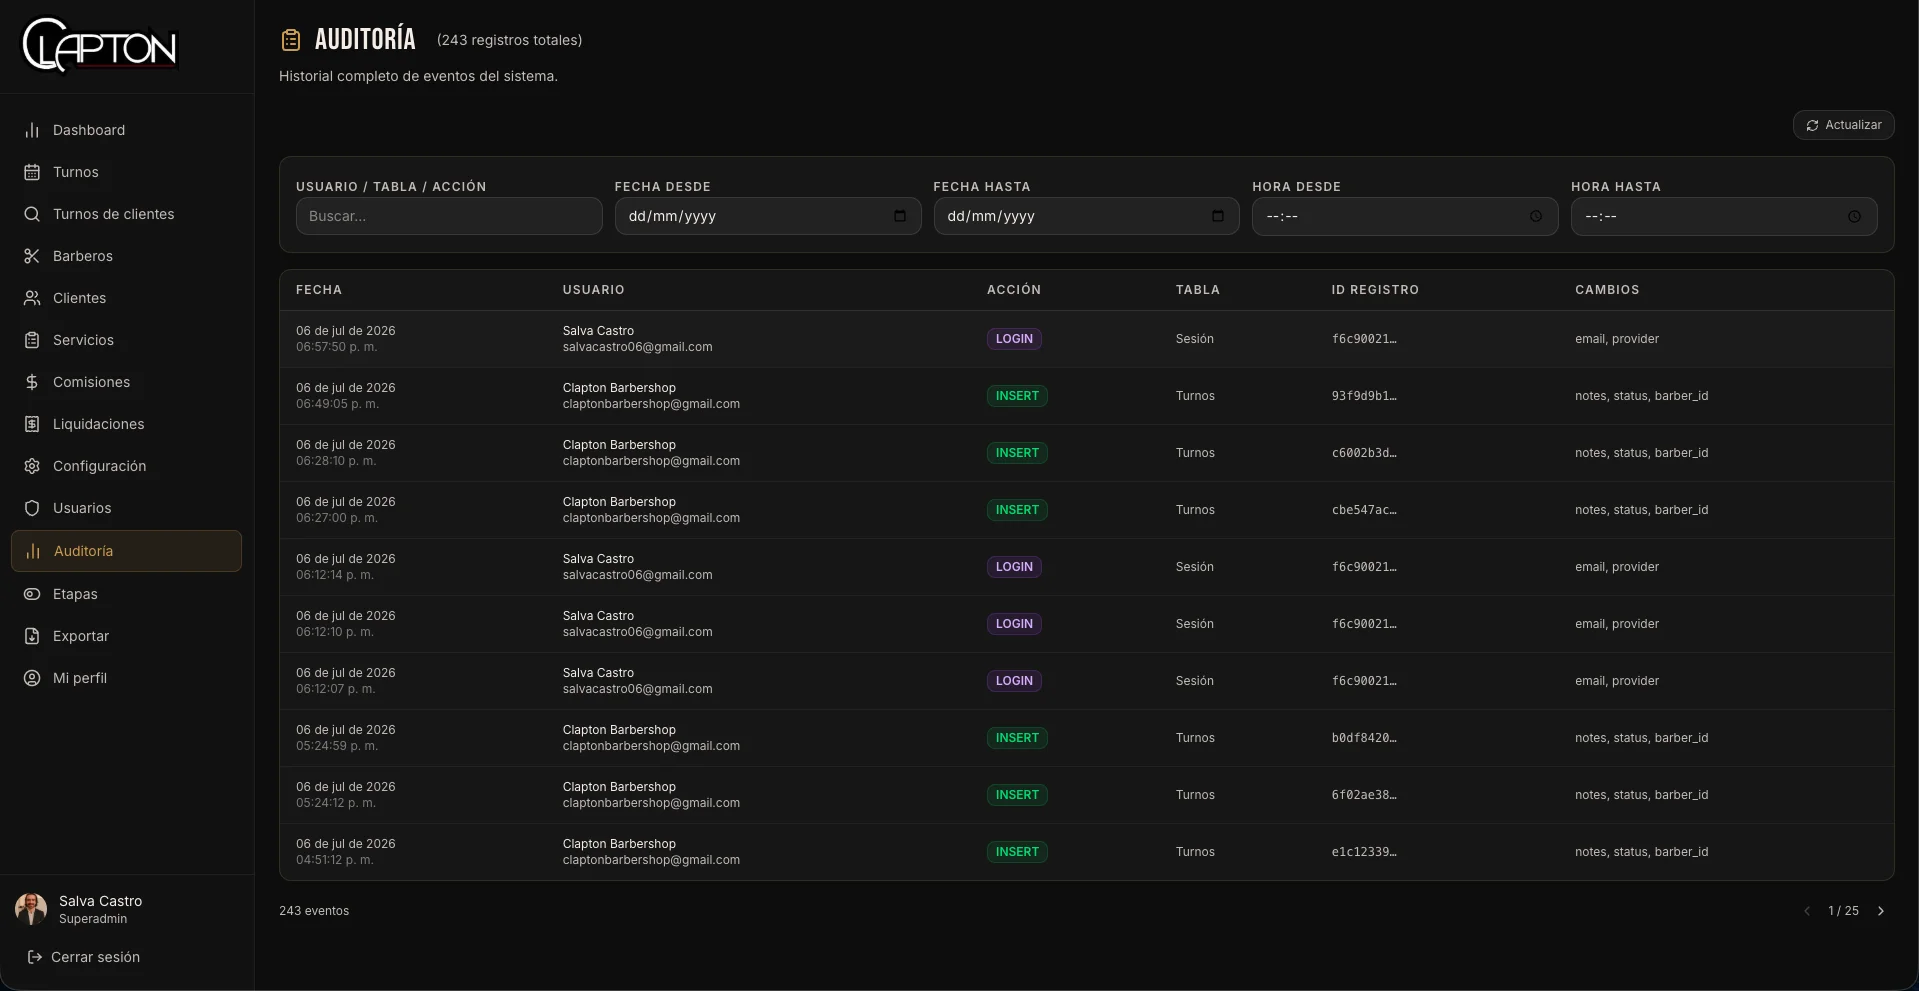Screen dimensions: 1919x991
Task: Click the Exportar file icon
Action: (x=32, y=636)
